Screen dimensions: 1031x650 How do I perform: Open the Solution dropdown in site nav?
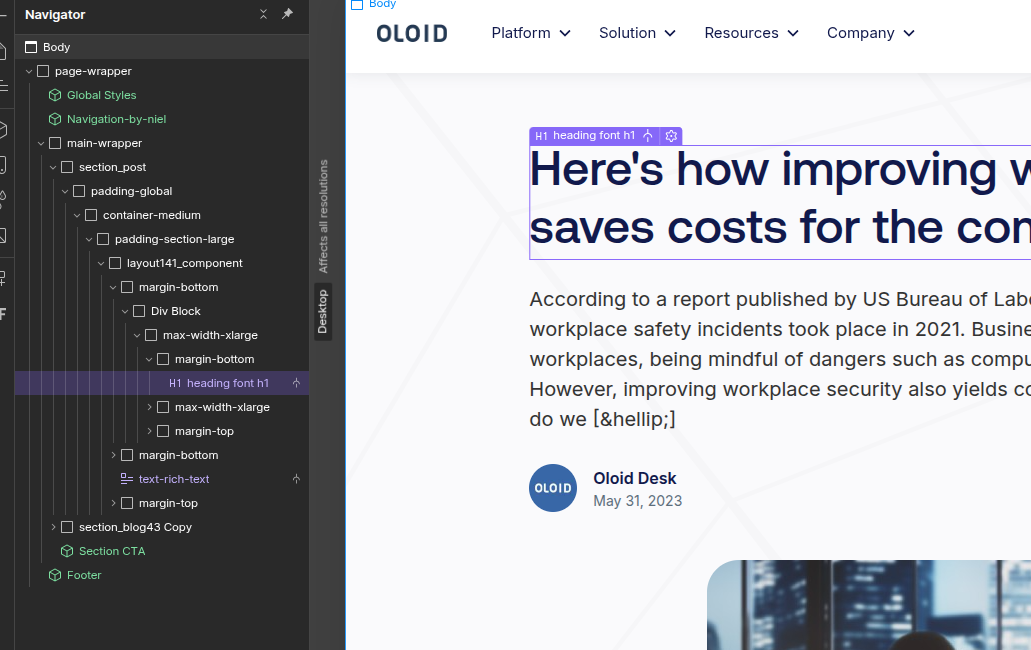pos(637,33)
